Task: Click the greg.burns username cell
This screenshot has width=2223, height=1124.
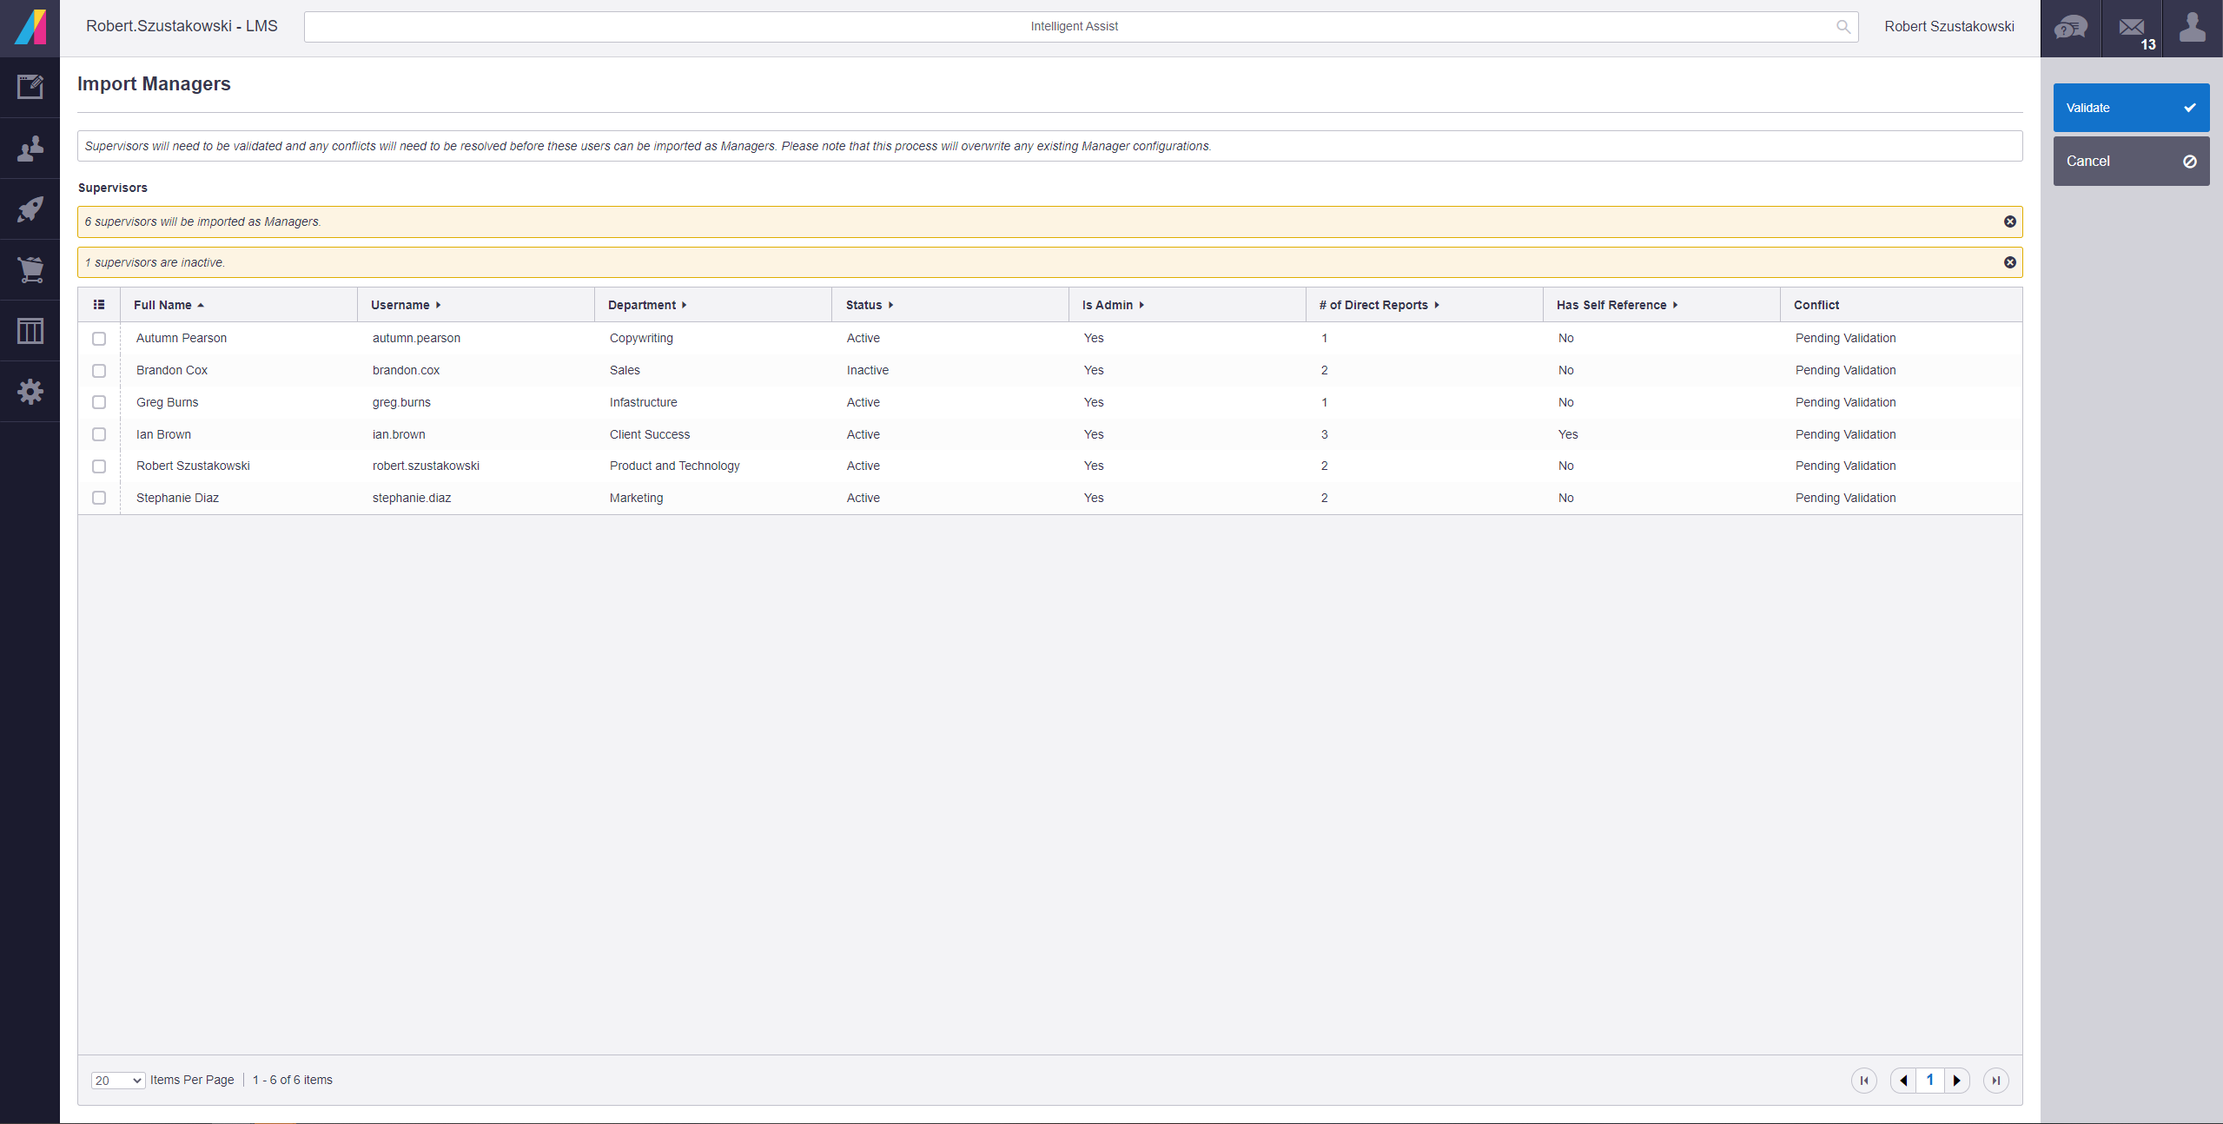Action: point(401,402)
